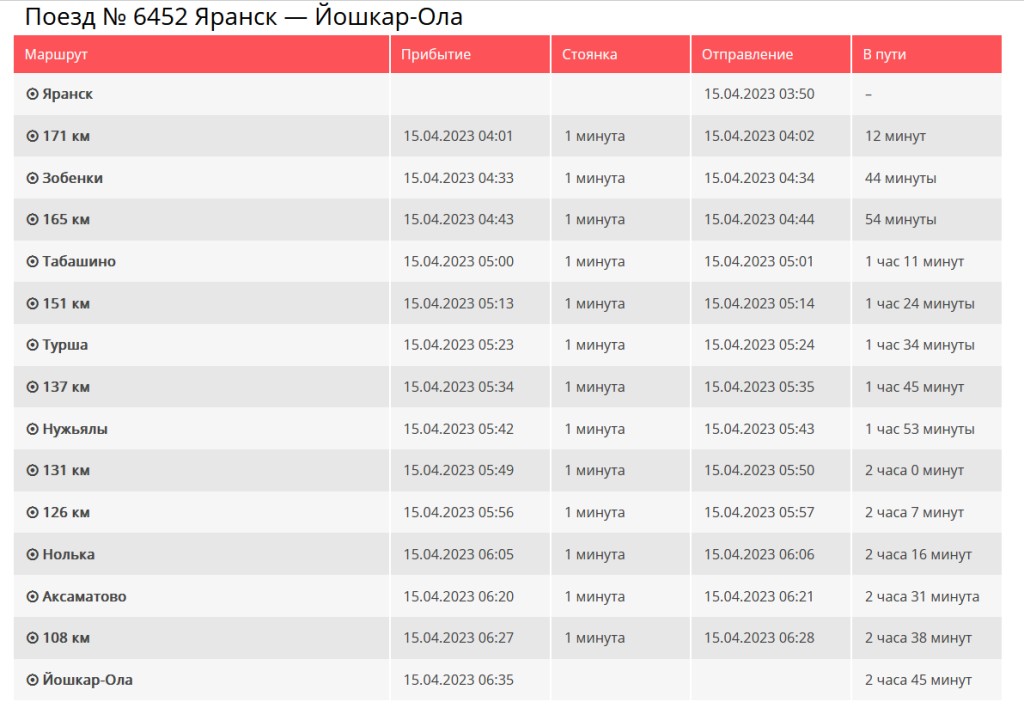
Task: Open the 171 км station link
Action: pyautogui.click(x=66, y=136)
